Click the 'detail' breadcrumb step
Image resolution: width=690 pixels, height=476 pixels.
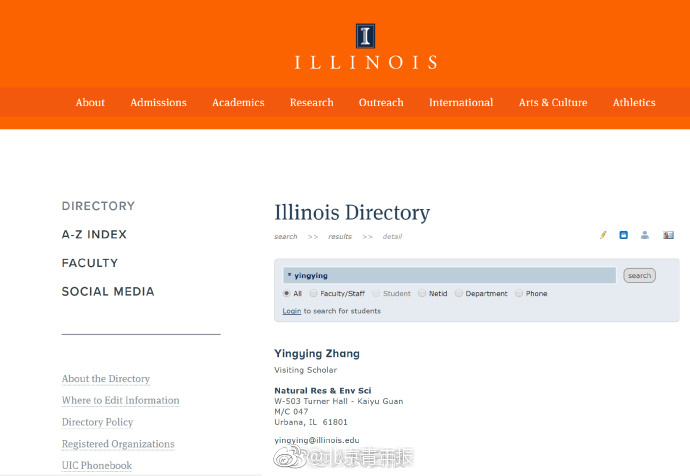(392, 237)
